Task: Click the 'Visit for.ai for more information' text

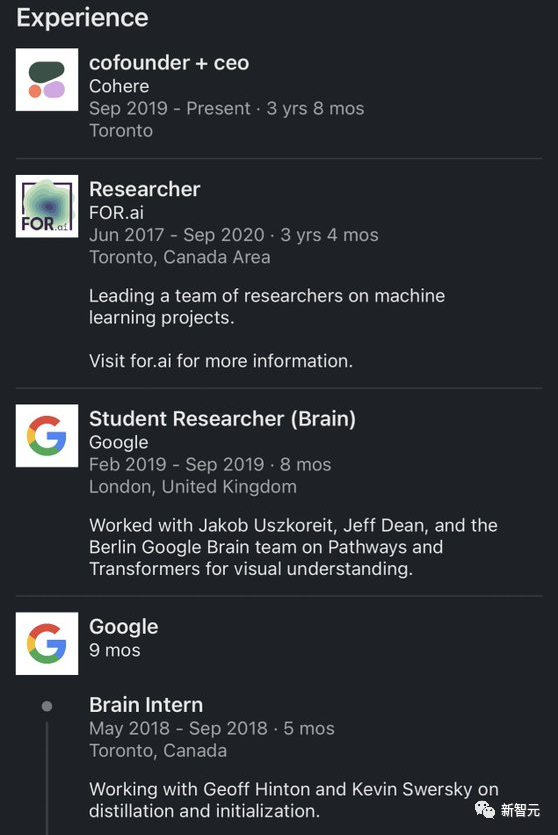Action: pos(220,361)
